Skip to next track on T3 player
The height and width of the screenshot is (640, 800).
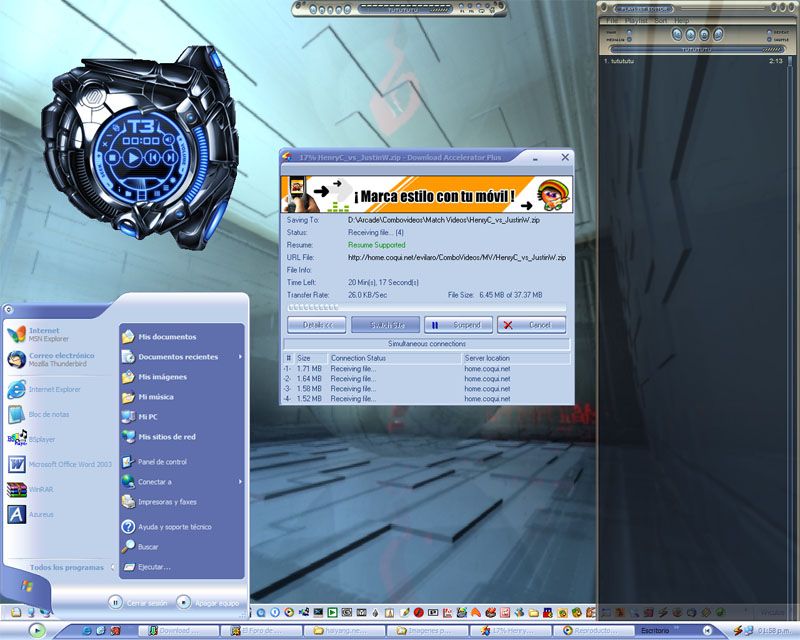(x=171, y=158)
